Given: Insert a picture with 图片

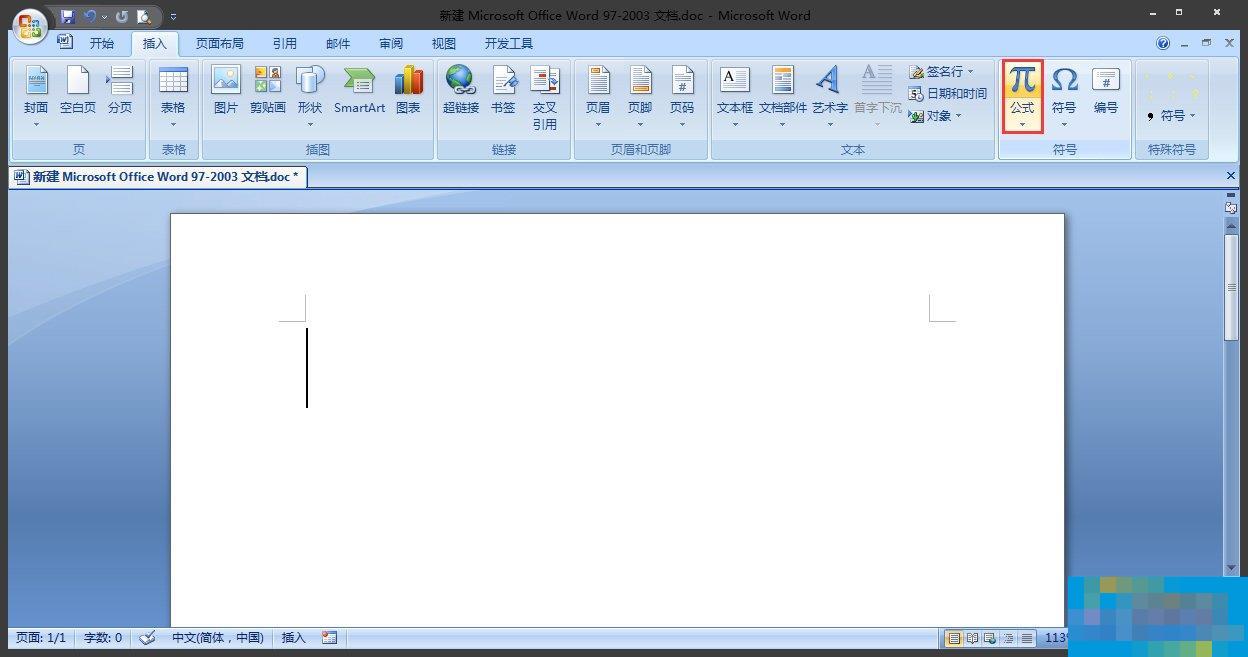Looking at the screenshot, I should click(x=226, y=90).
